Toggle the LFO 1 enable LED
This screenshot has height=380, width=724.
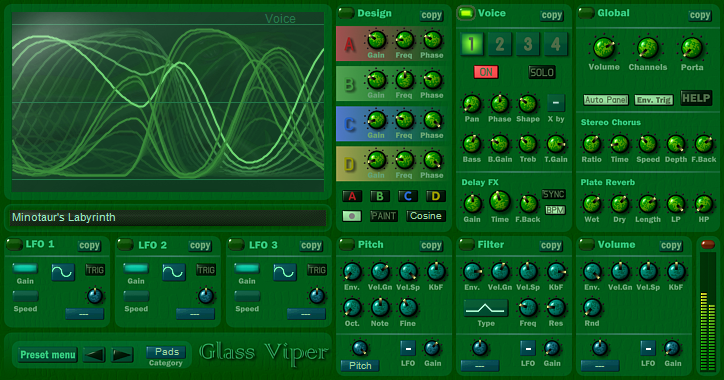[x=14, y=244]
